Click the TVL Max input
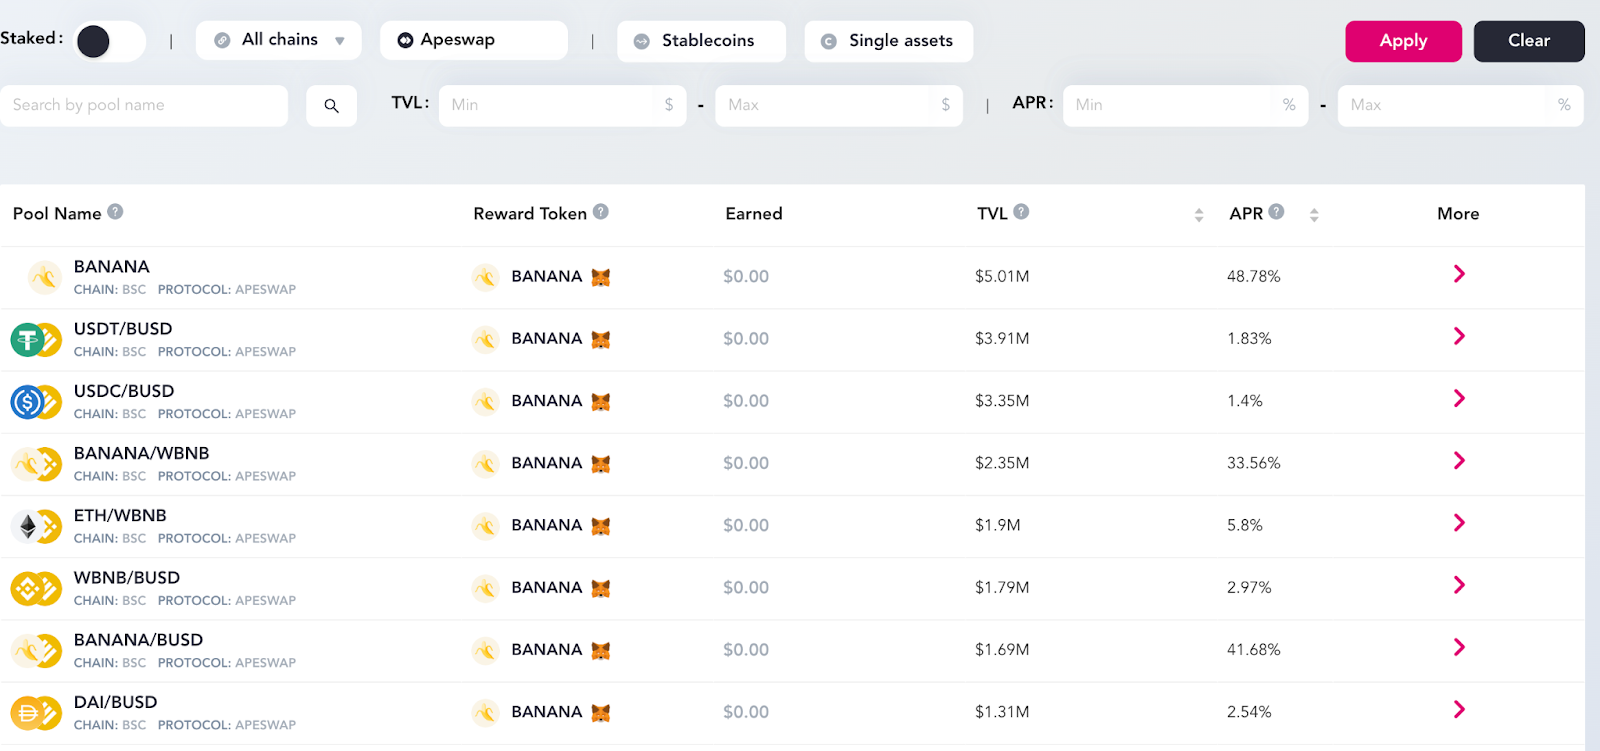 [839, 105]
